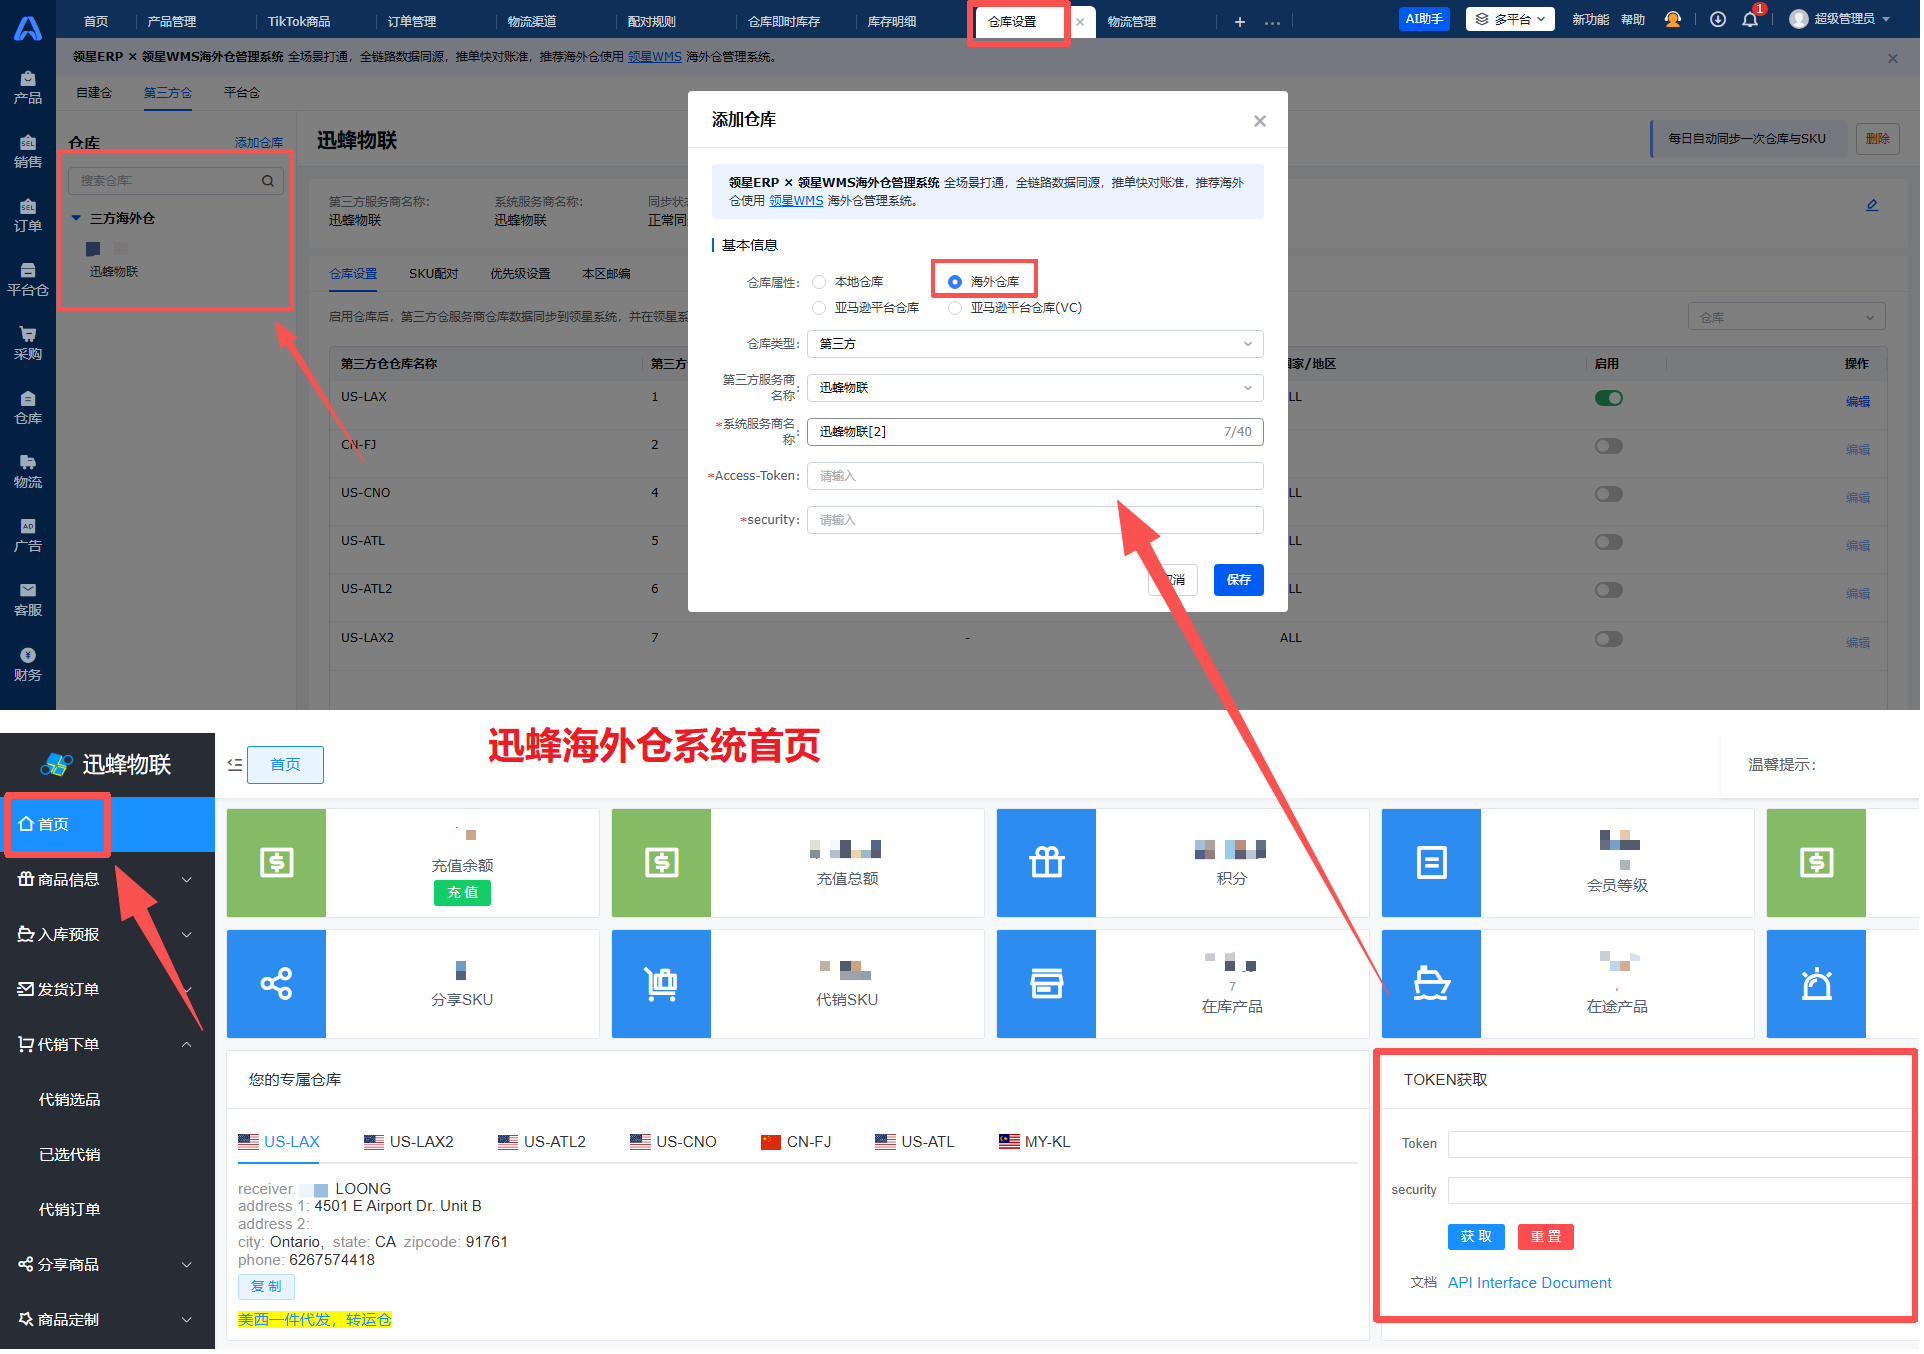Screen dimensions: 1924x1354
Task: Click the notification bell icon
Action: (1750, 19)
